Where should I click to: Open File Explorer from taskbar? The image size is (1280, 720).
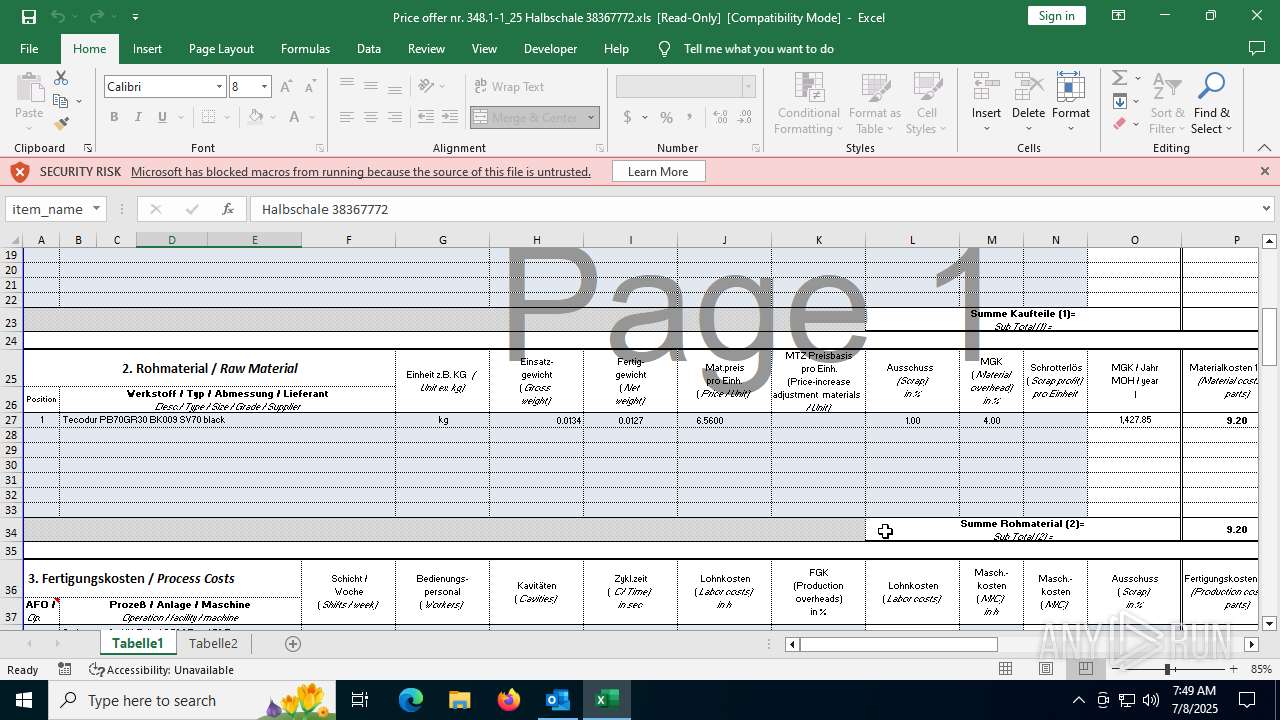(459, 700)
